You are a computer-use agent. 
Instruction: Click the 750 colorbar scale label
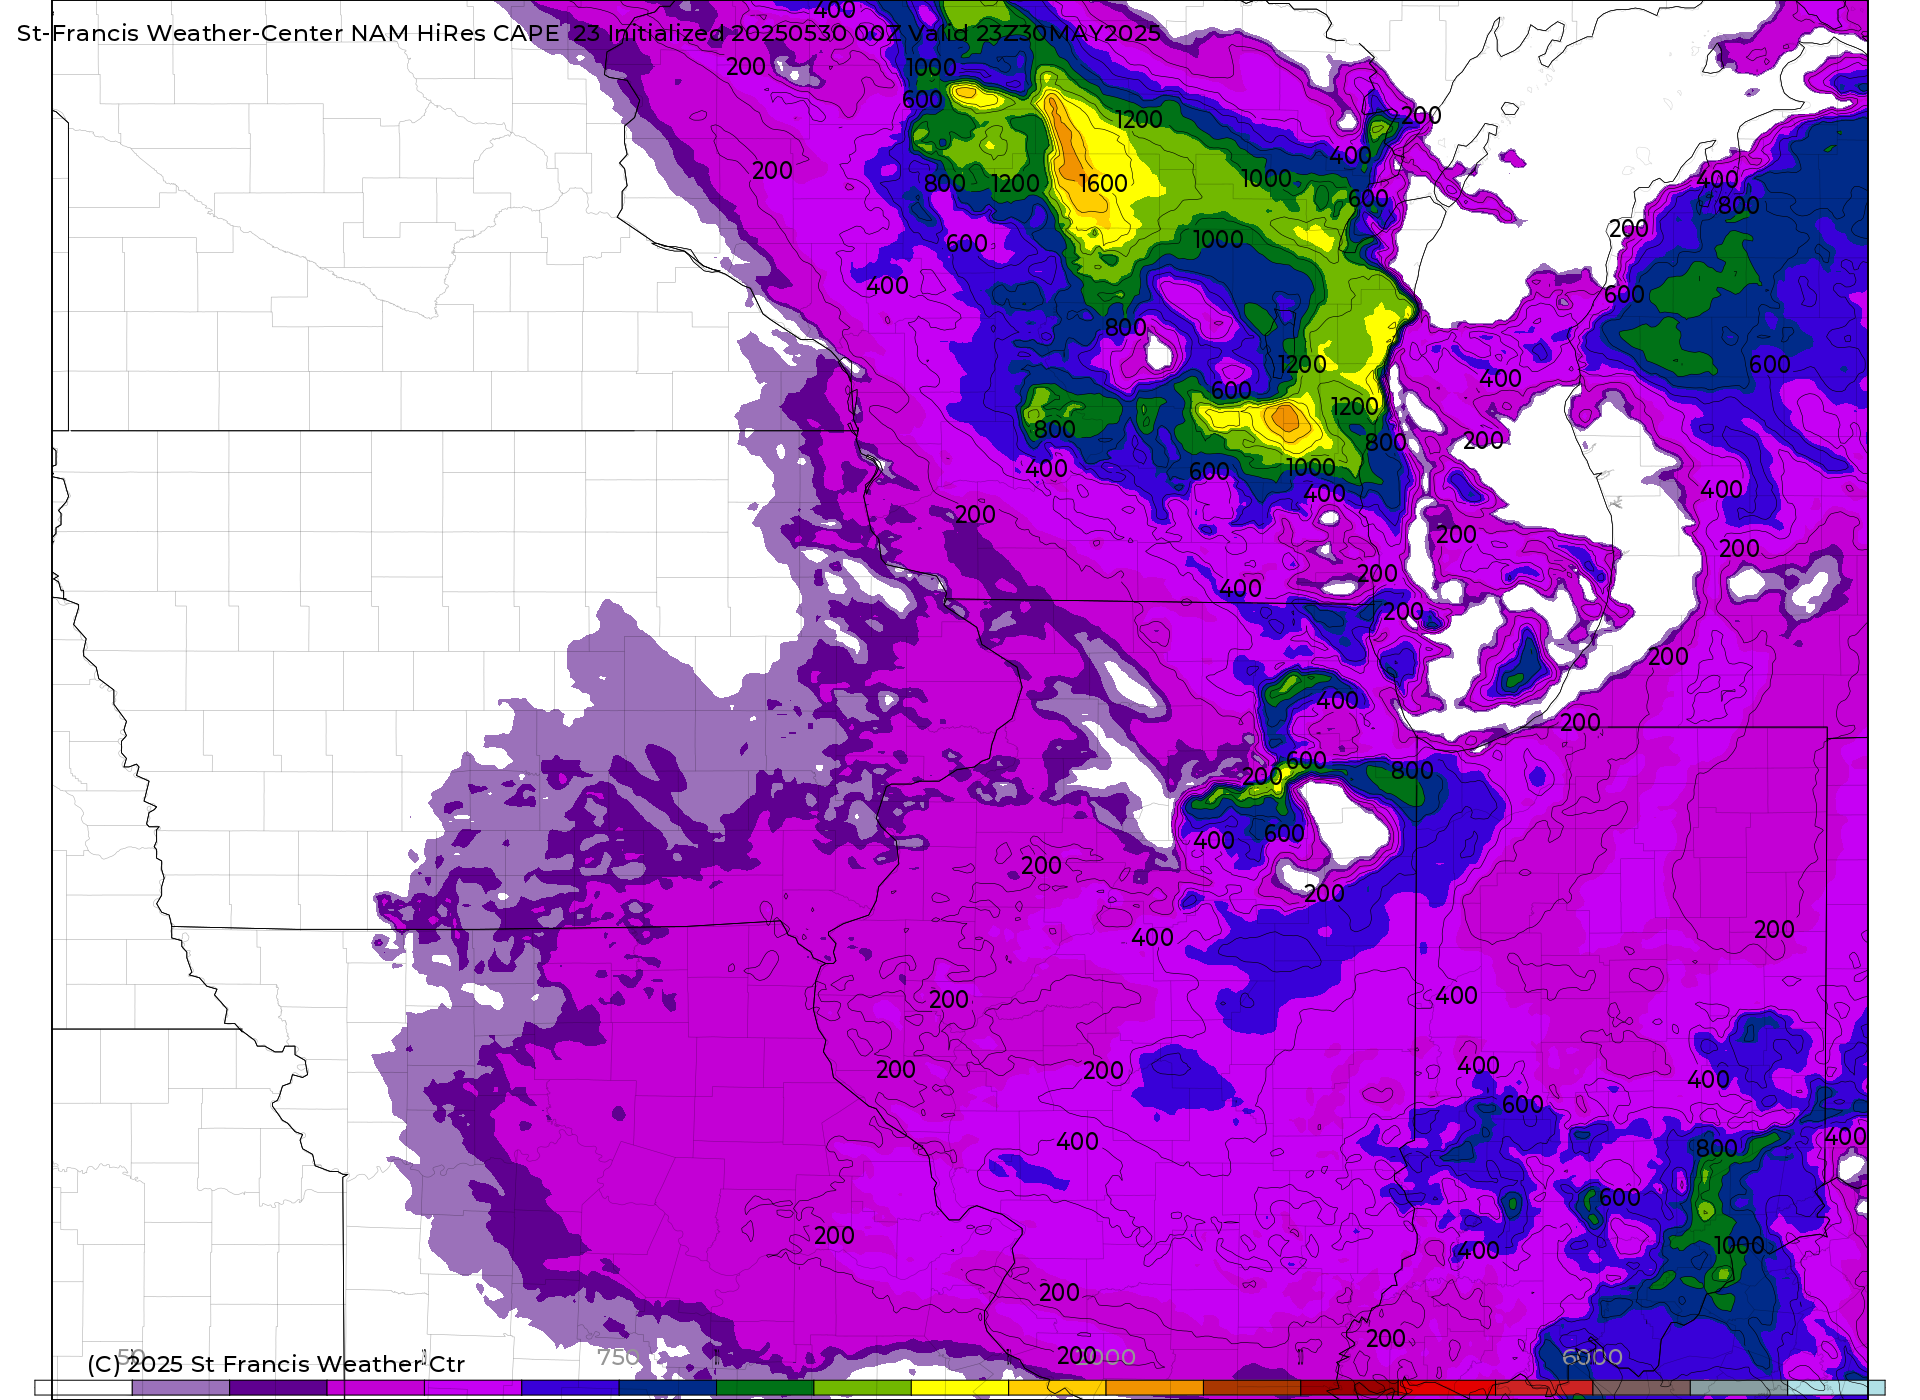(x=618, y=1357)
